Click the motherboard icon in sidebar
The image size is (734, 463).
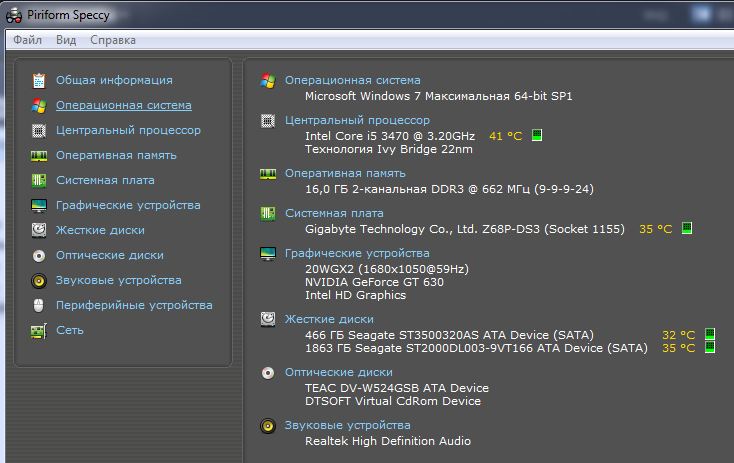tap(39, 180)
